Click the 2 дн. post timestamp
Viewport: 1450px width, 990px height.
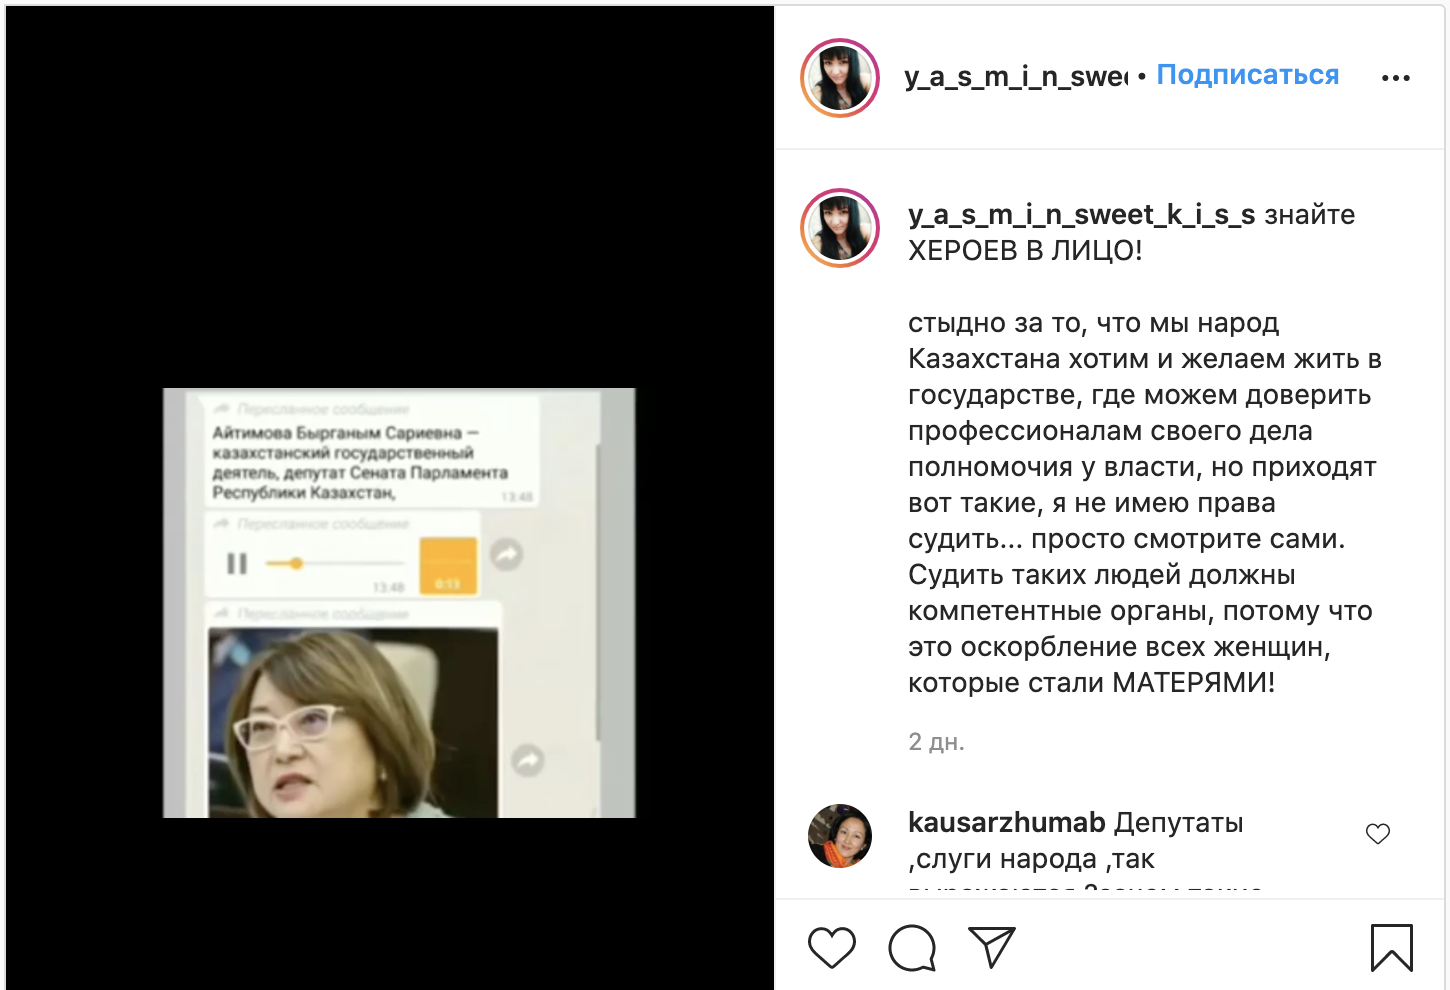coord(936,742)
